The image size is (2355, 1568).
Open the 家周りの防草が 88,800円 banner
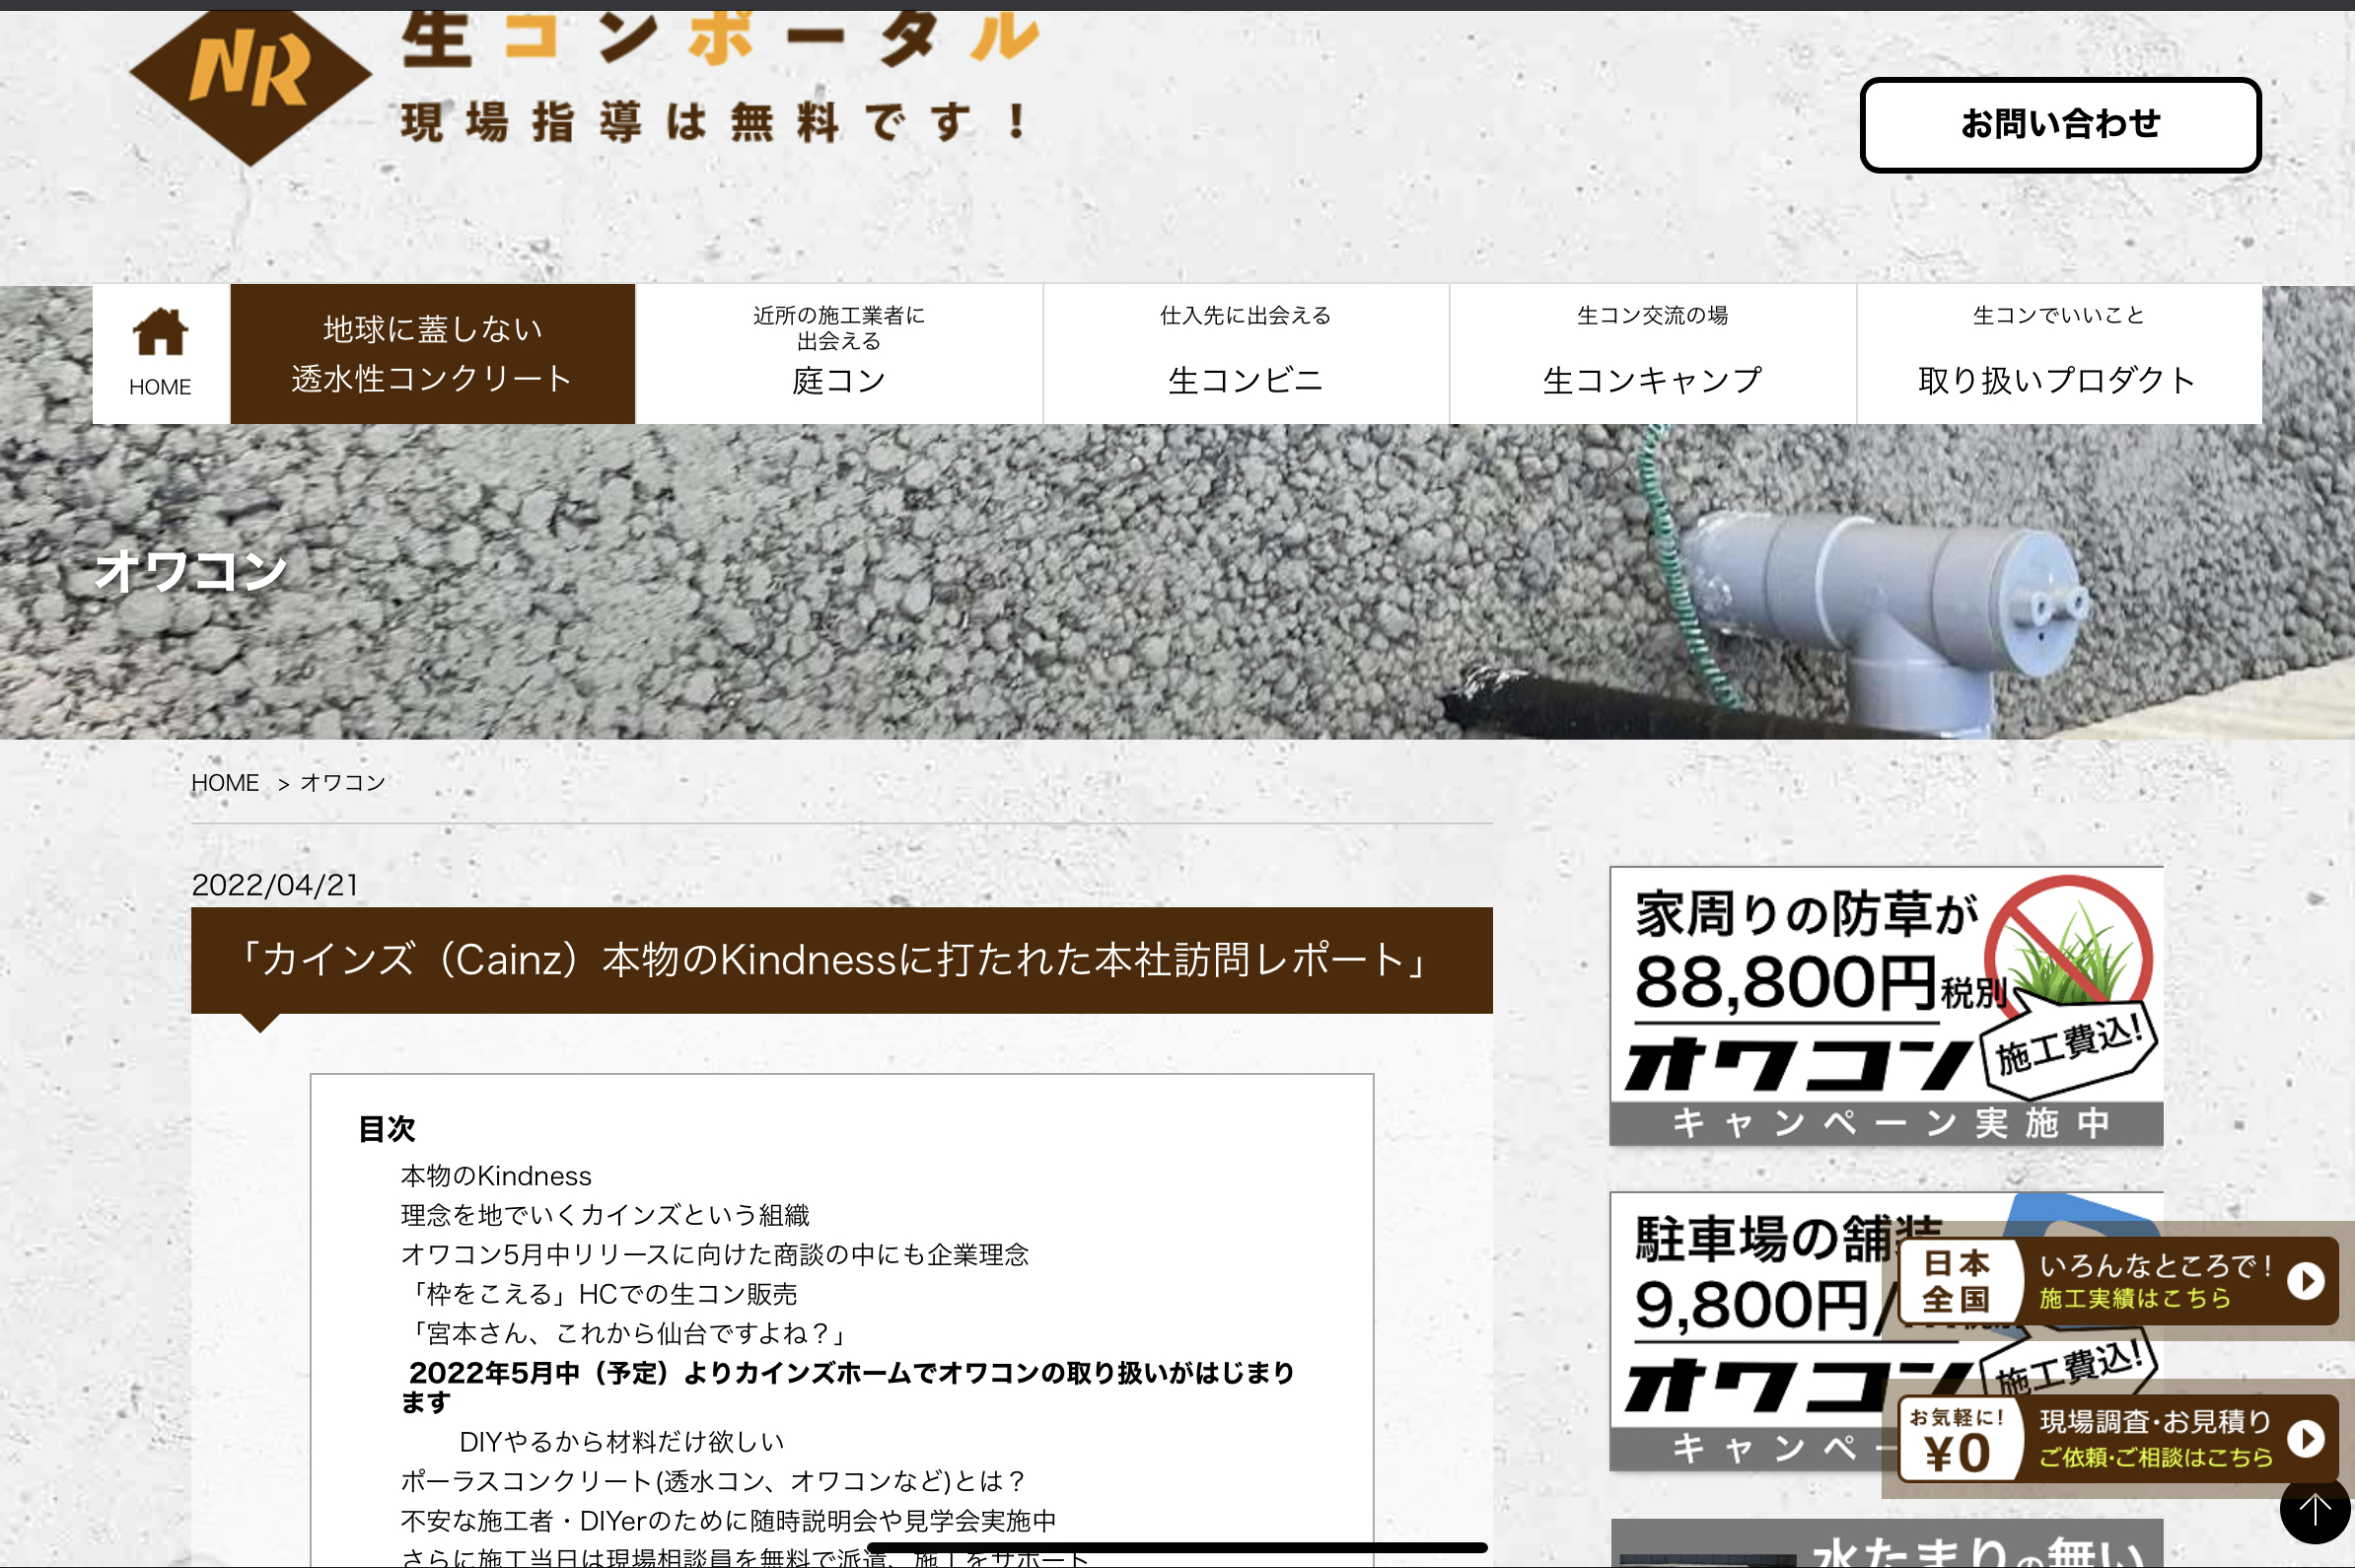pos(1886,1006)
